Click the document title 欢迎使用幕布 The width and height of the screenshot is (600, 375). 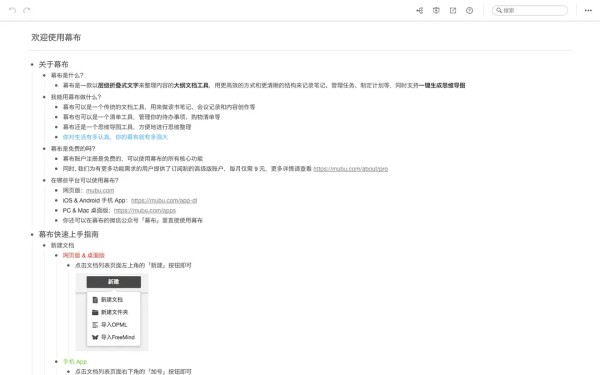56,37
